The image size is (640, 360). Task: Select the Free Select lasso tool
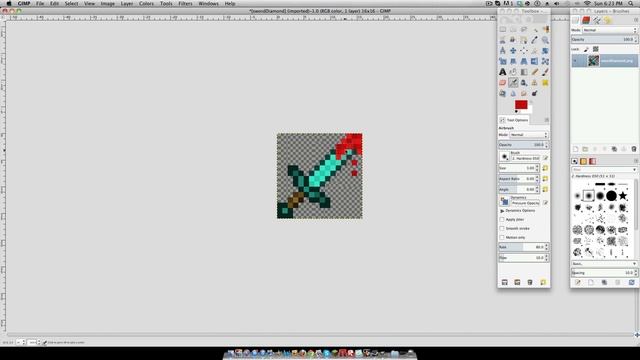point(524,29)
